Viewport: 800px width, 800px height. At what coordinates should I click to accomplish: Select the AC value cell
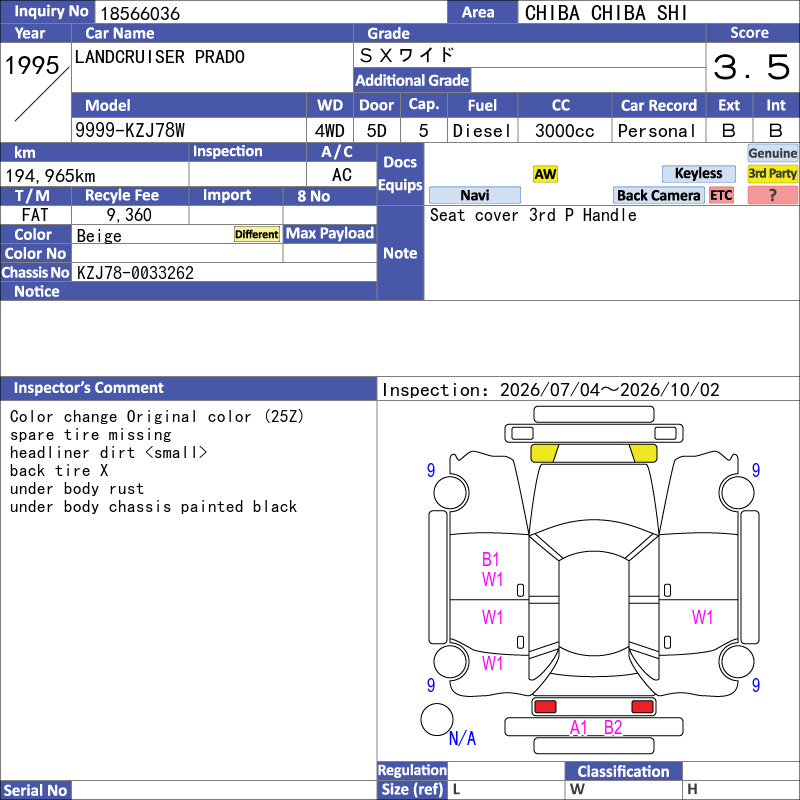pos(341,175)
